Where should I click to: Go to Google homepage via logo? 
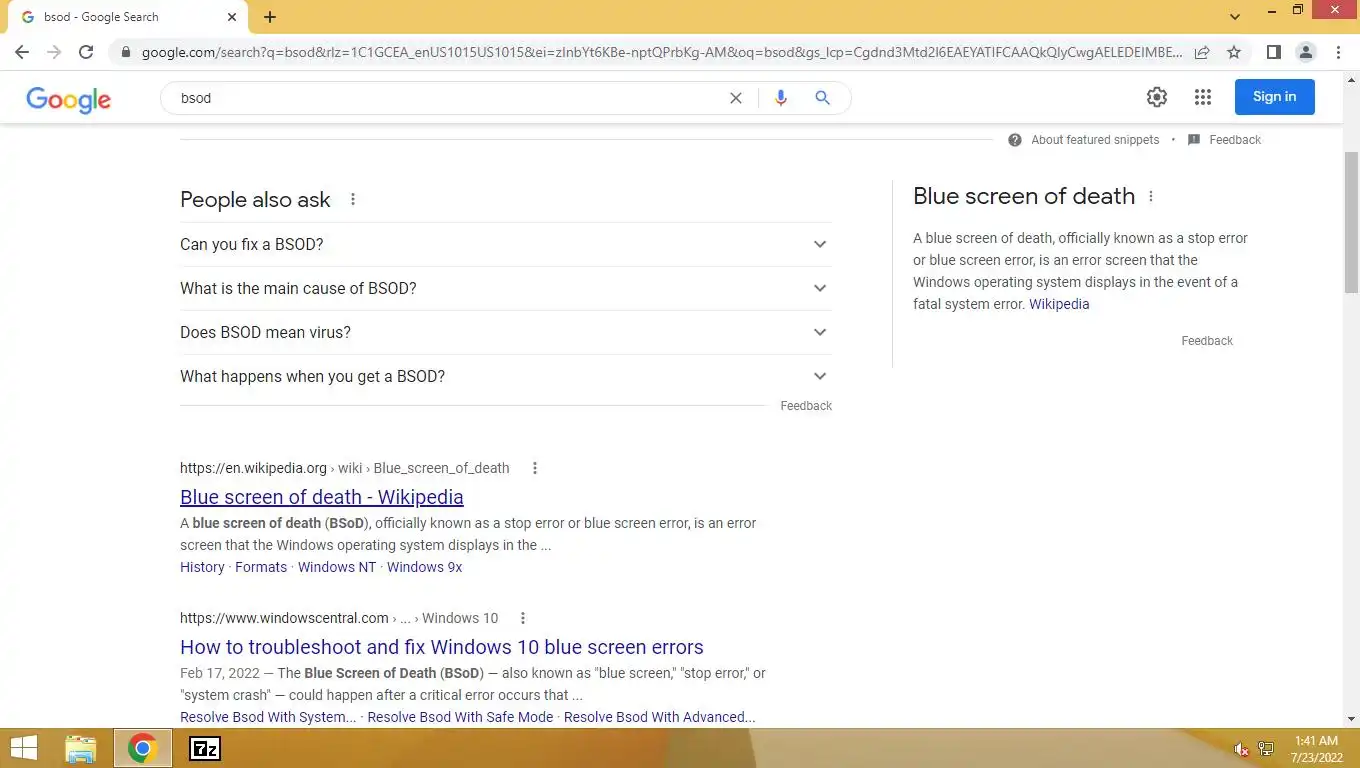click(x=68, y=99)
